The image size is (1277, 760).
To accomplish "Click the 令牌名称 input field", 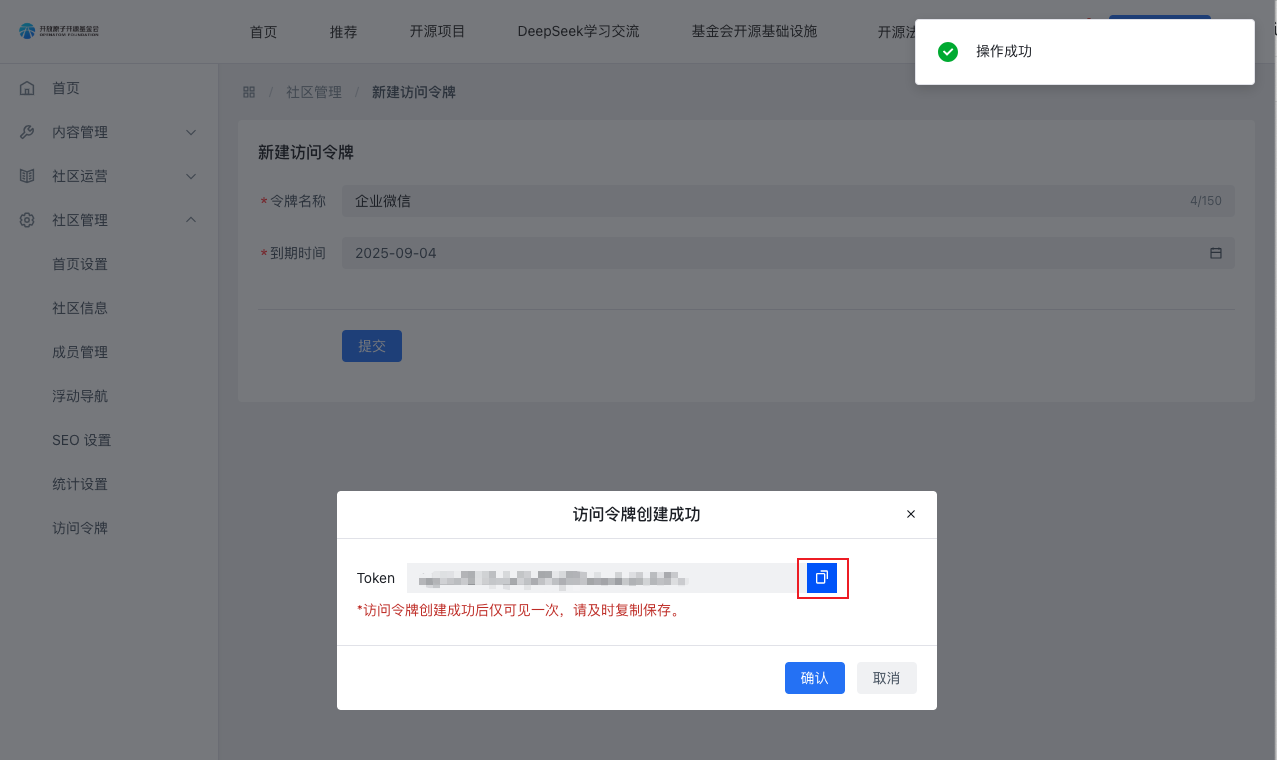I will [760, 201].
